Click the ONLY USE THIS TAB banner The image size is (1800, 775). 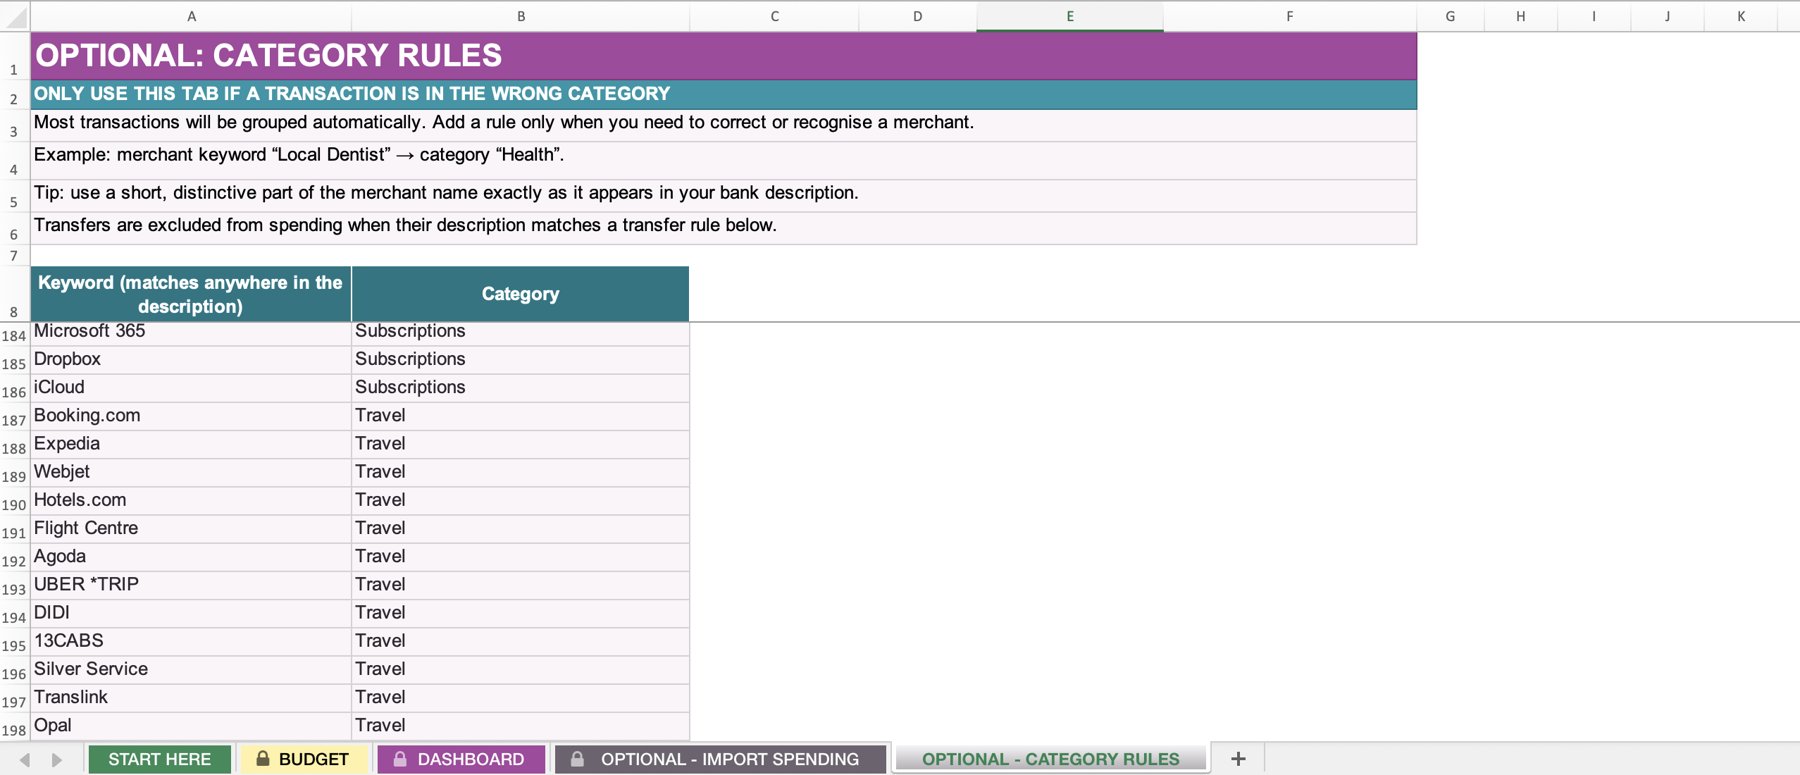724,94
